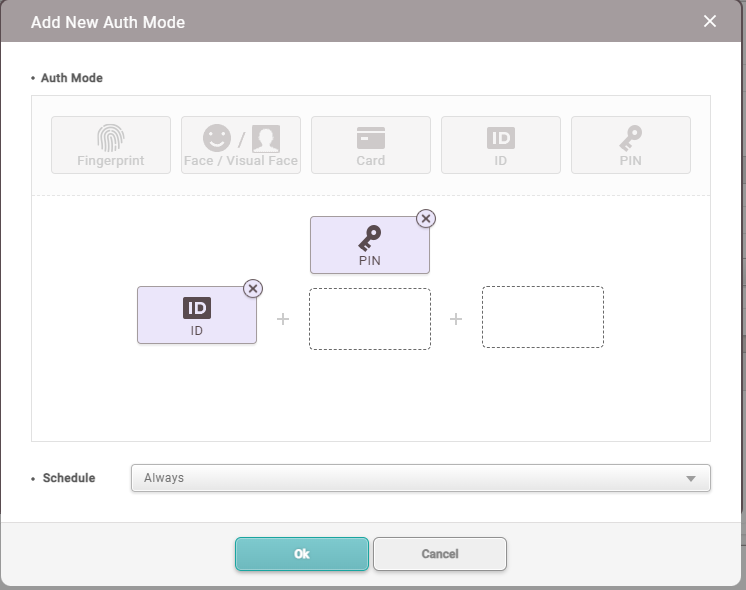The width and height of the screenshot is (746, 590).
Task: Click the empty dashed slot below the PIN tile
Action: click(x=370, y=319)
